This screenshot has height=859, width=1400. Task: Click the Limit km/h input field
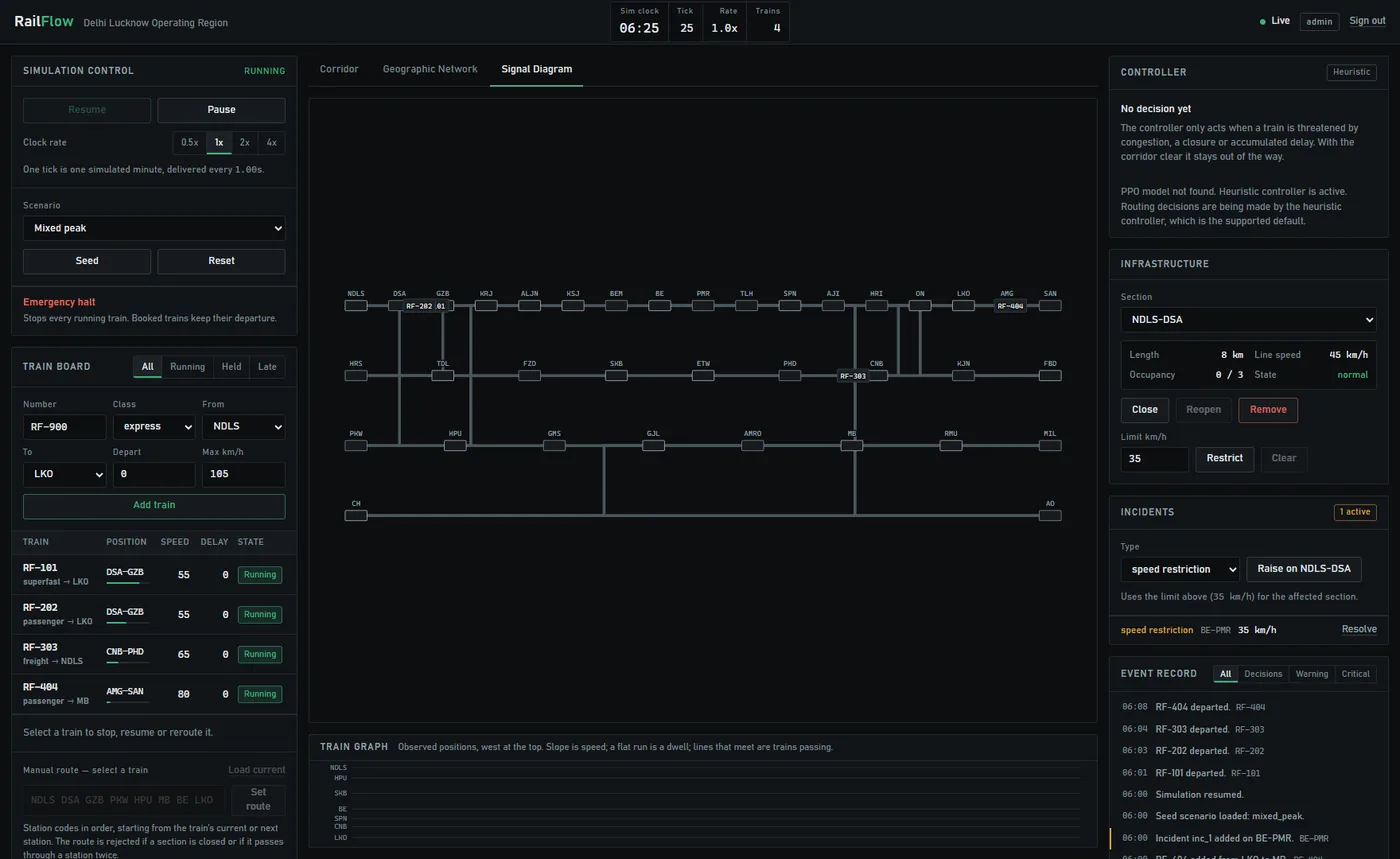coord(1155,460)
